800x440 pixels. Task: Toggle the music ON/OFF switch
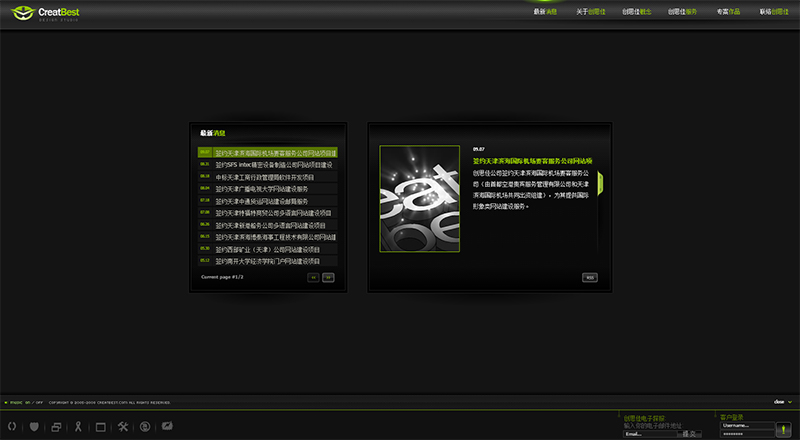point(27,402)
